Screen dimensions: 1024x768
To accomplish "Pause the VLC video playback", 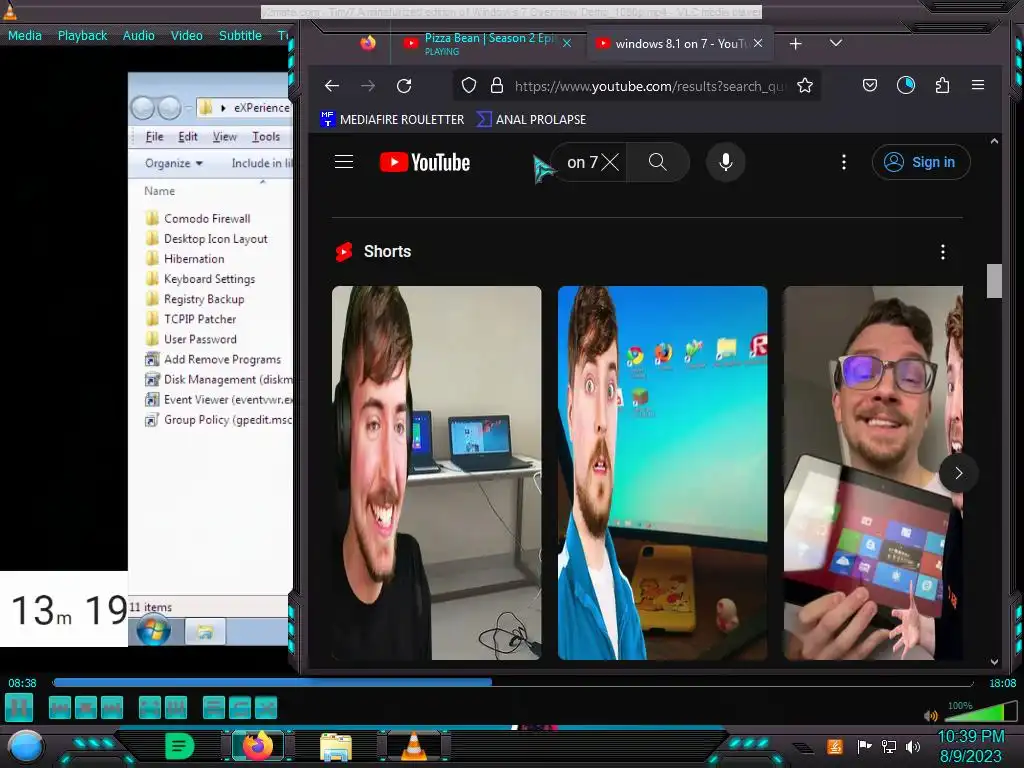I will (x=19, y=708).
